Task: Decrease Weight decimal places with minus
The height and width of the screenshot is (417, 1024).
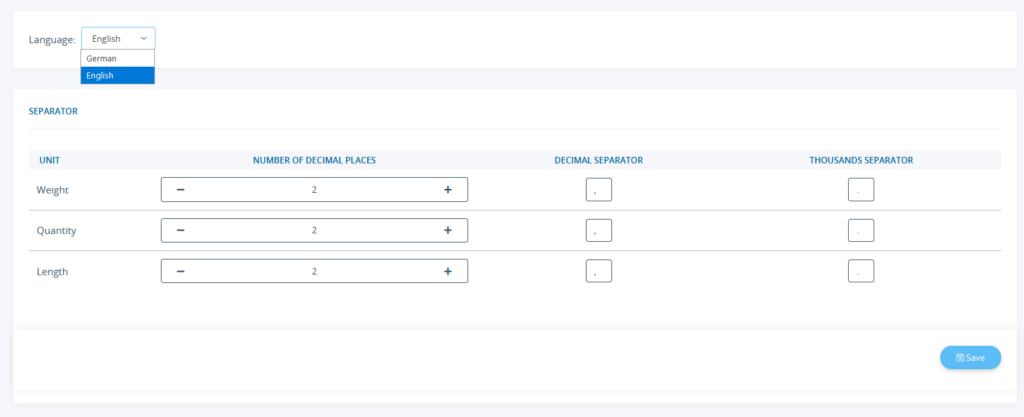Action: coord(181,190)
